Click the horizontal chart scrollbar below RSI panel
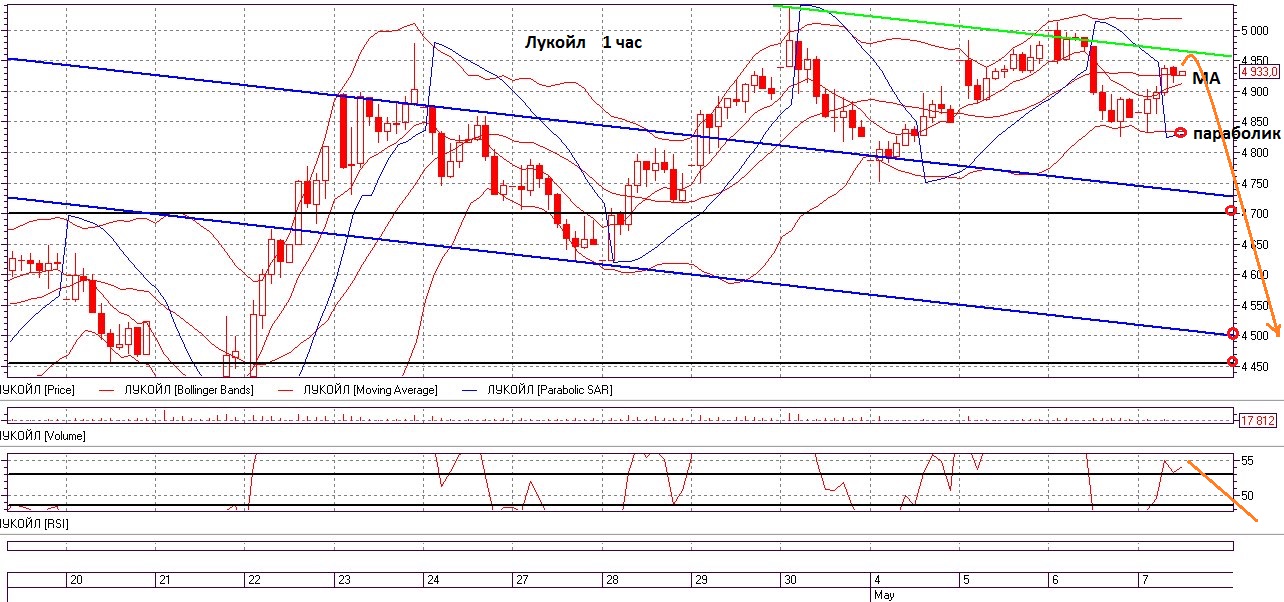1284x602 pixels. click(620, 546)
